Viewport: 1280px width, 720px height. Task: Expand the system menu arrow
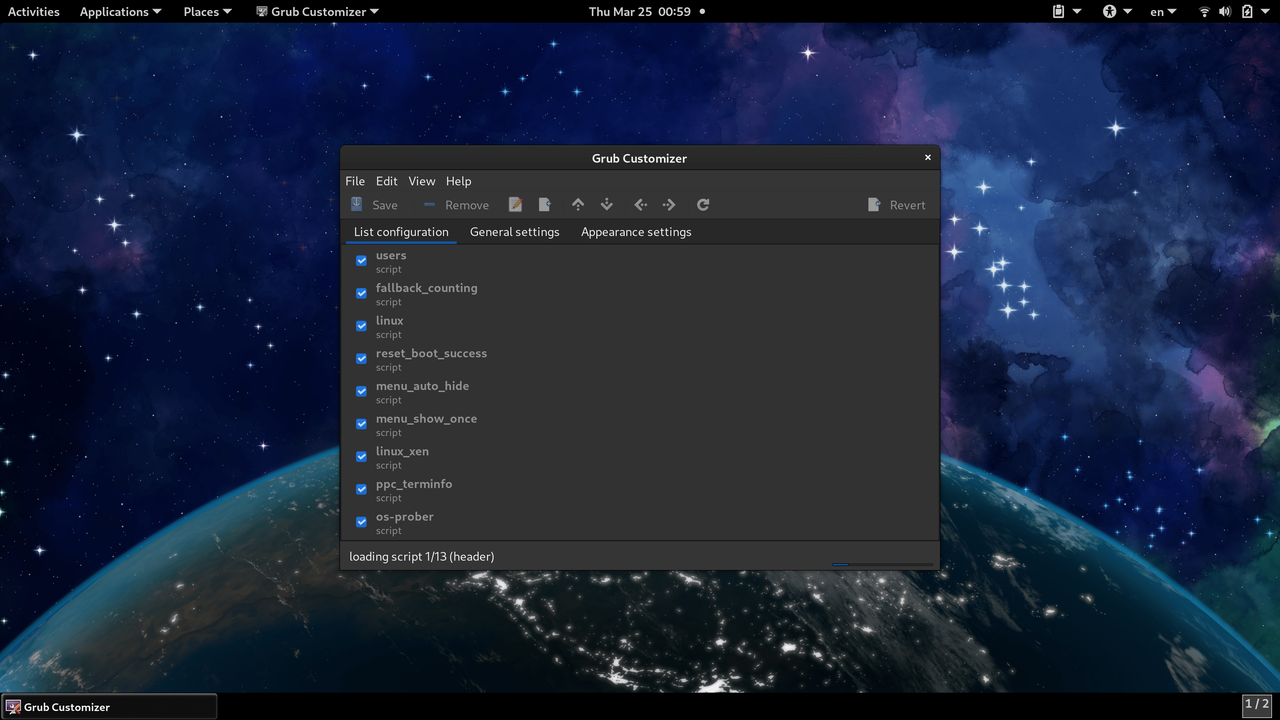pos(1265,12)
